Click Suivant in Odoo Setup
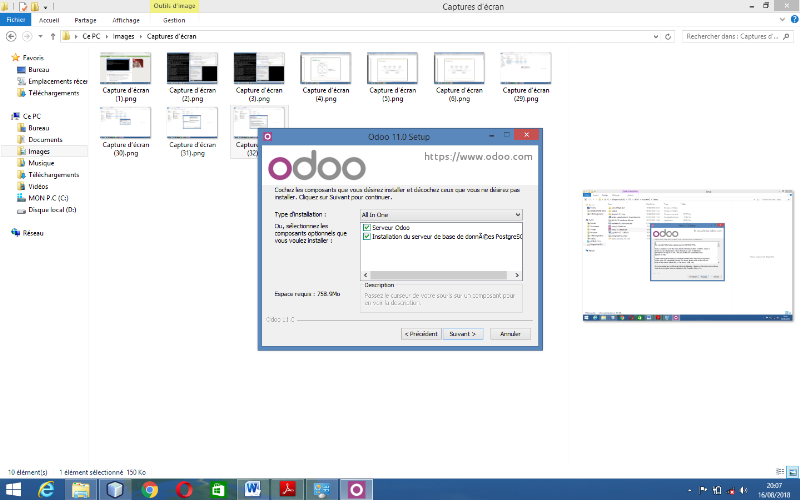This screenshot has height=500, width=800. (463, 334)
